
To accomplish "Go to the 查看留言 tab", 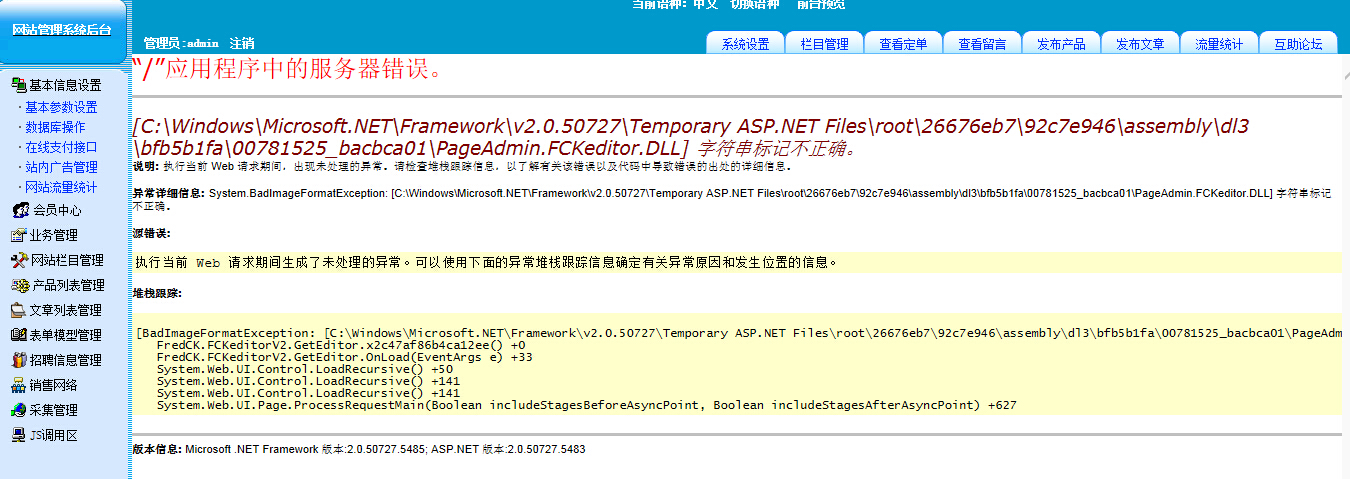I will [x=982, y=44].
